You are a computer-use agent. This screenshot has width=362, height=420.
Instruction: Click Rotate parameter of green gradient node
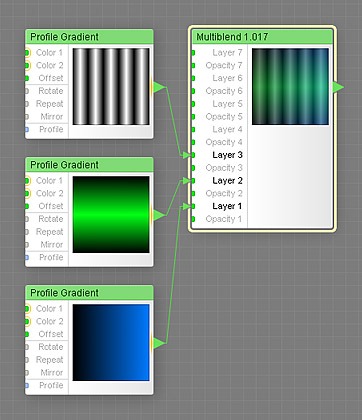point(51,219)
